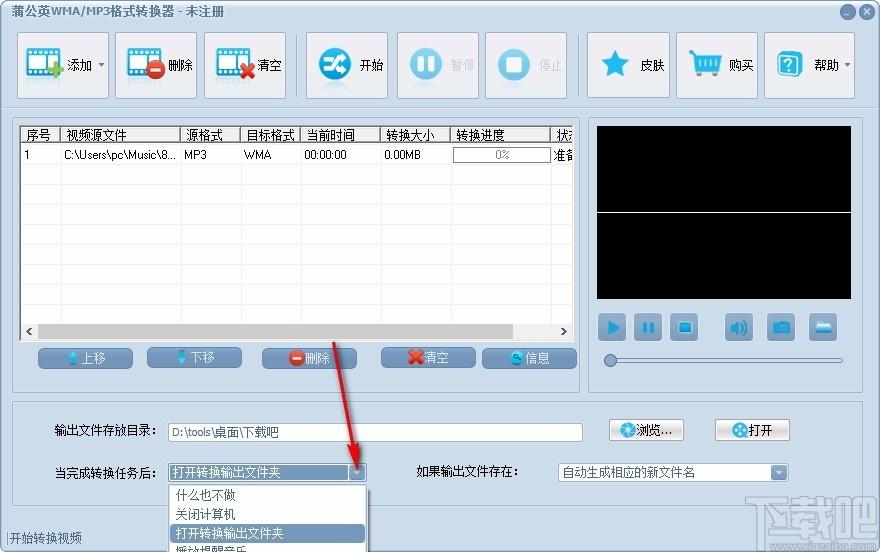Click the WMA target format cell
Screen dimensions: 880x552
pos(258,155)
